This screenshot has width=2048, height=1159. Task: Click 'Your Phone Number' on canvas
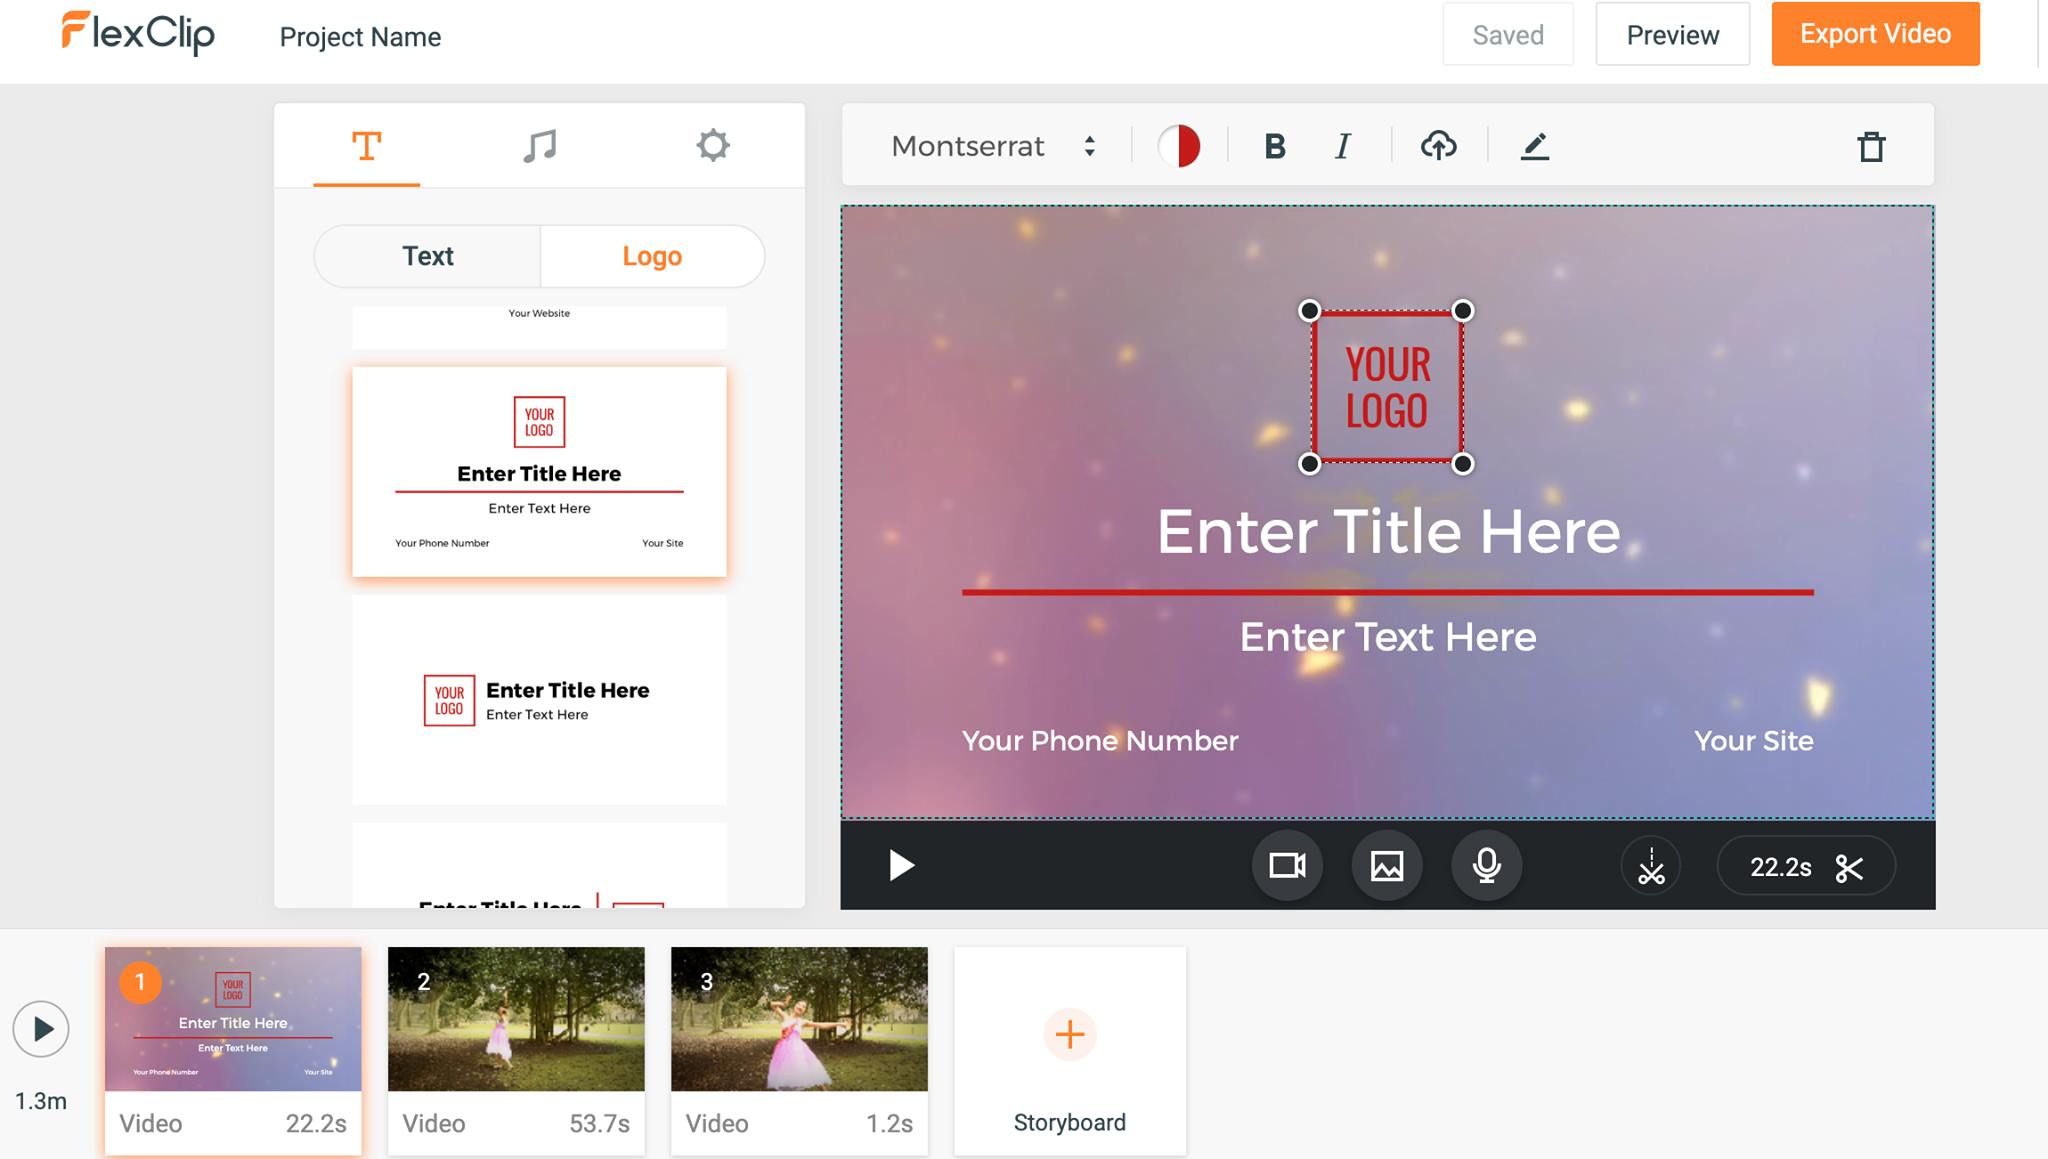click(x=1100, y=741)
